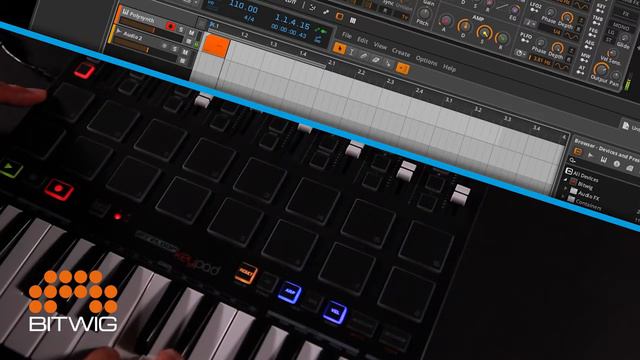Select Audio FX in the browser tree
This screenshot has height=360, width=640.
pos(589,195)
